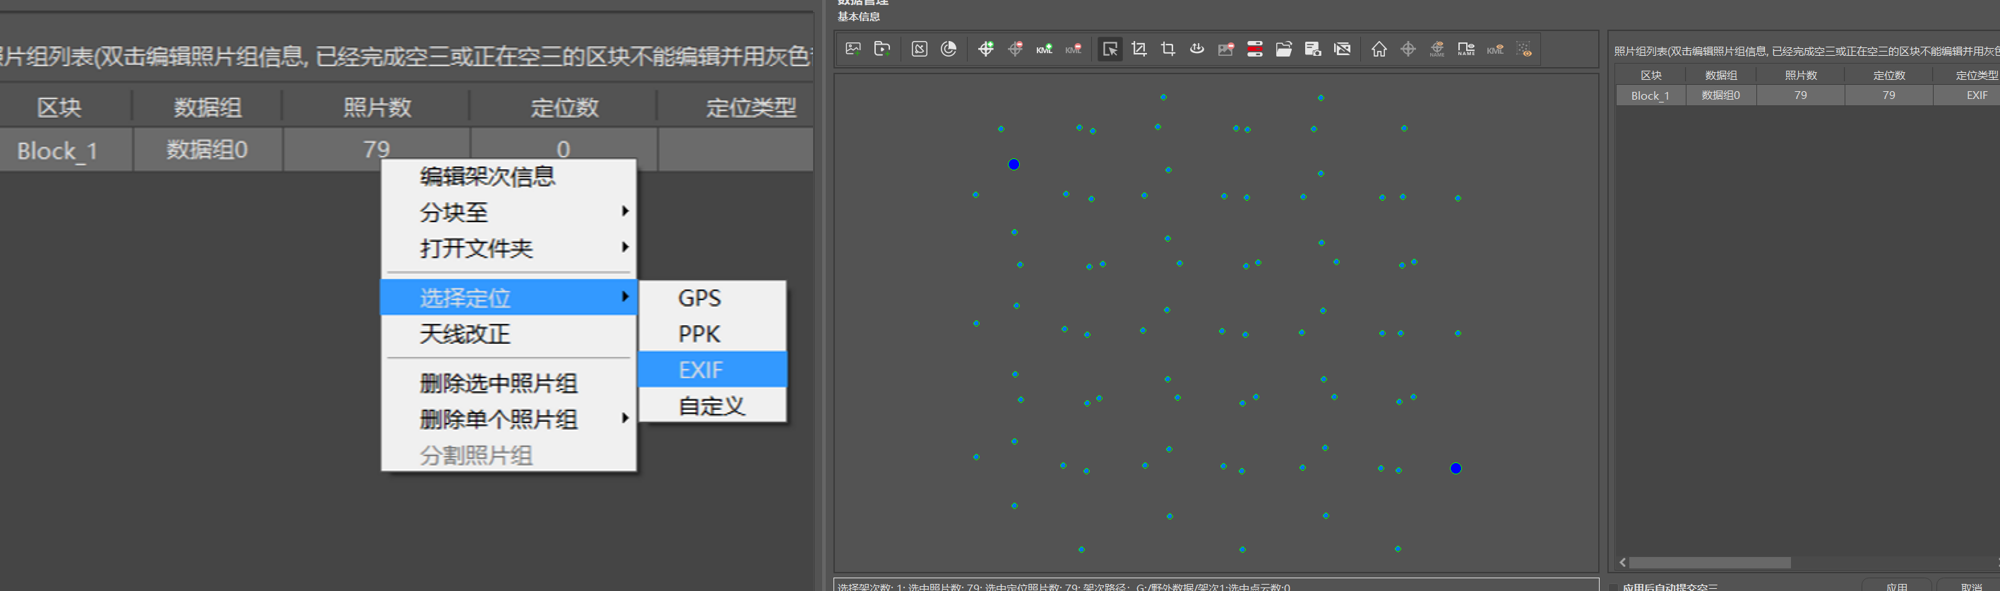Click the add photos toolbar icon
Screen dimensions: 2000x591
[x=853, y=49]
